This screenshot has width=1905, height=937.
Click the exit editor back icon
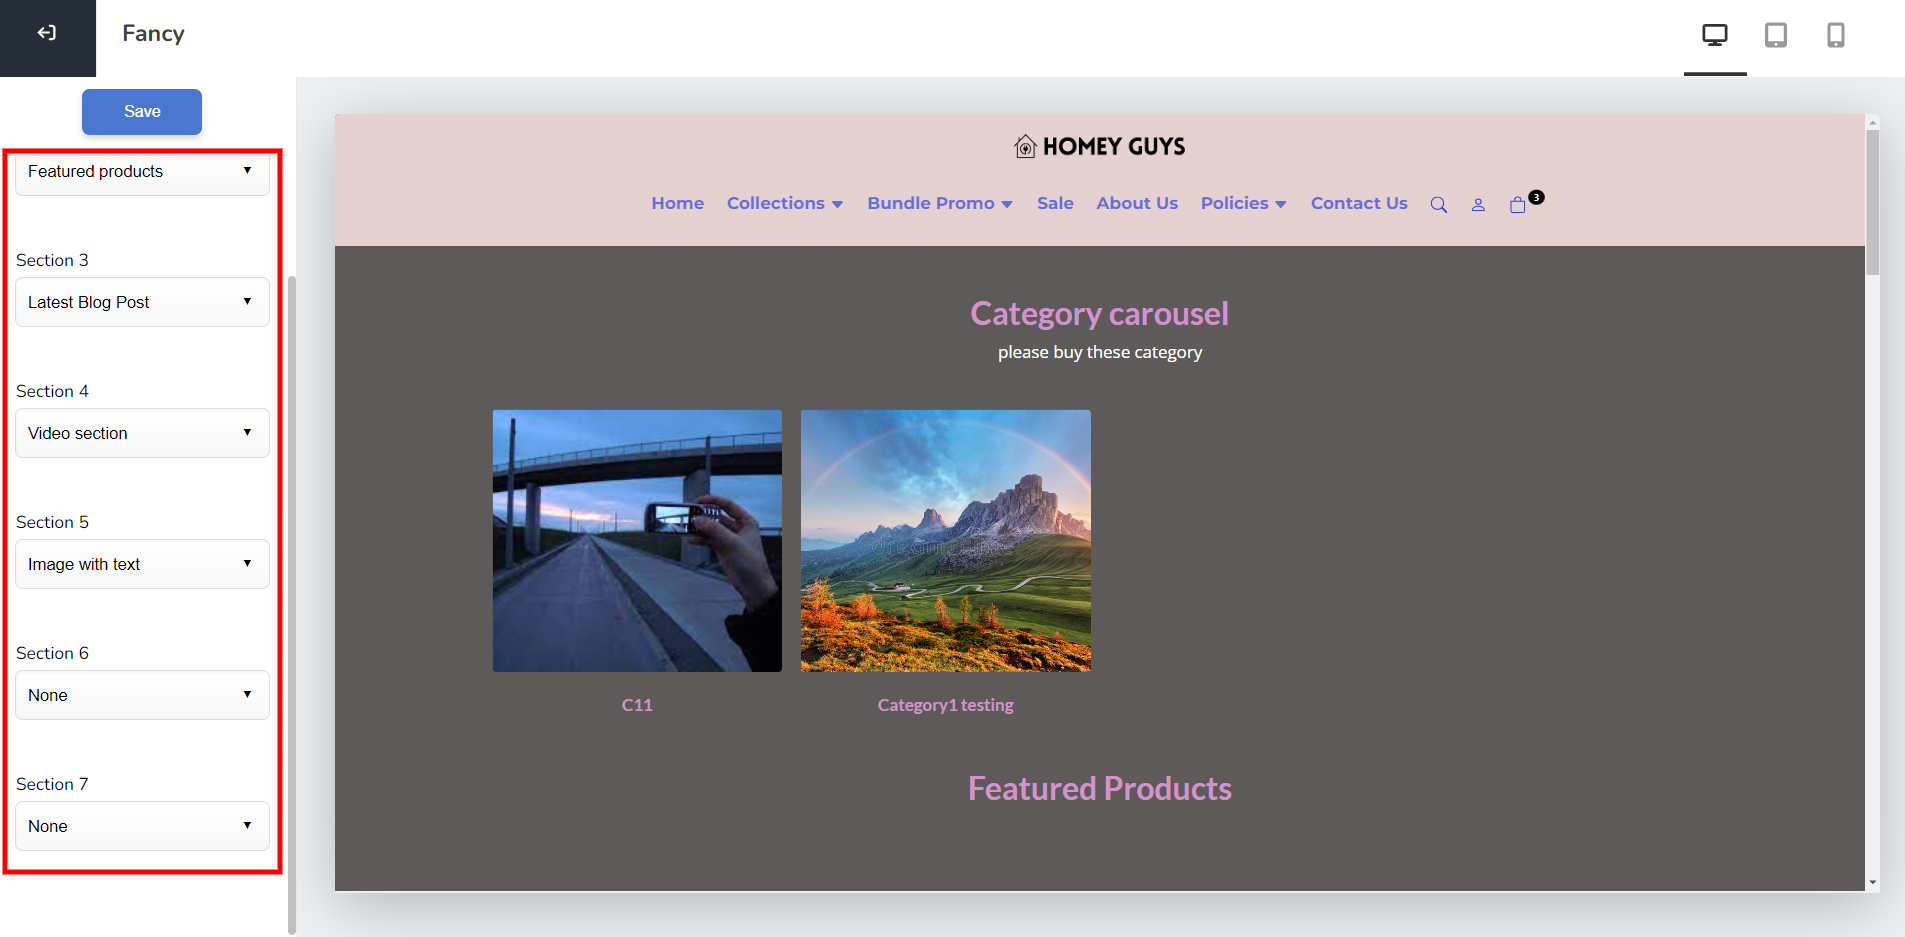click(47, 33)
